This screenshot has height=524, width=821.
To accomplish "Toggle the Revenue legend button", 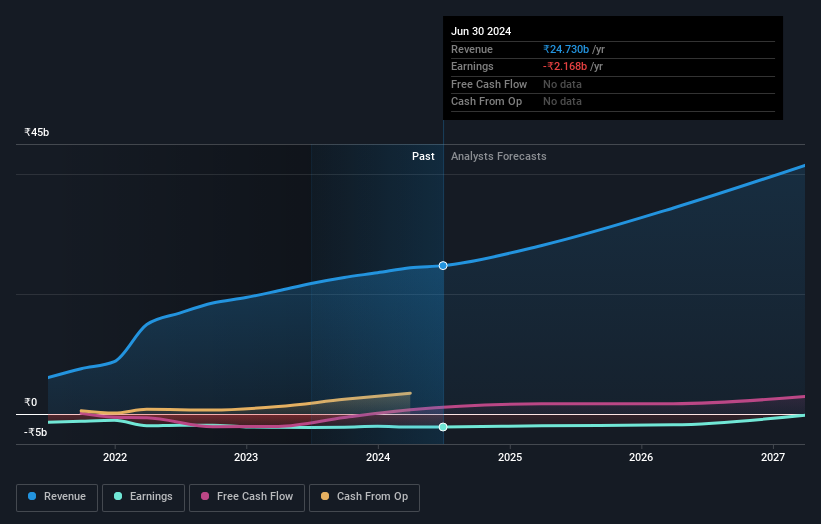I will 57,497.
